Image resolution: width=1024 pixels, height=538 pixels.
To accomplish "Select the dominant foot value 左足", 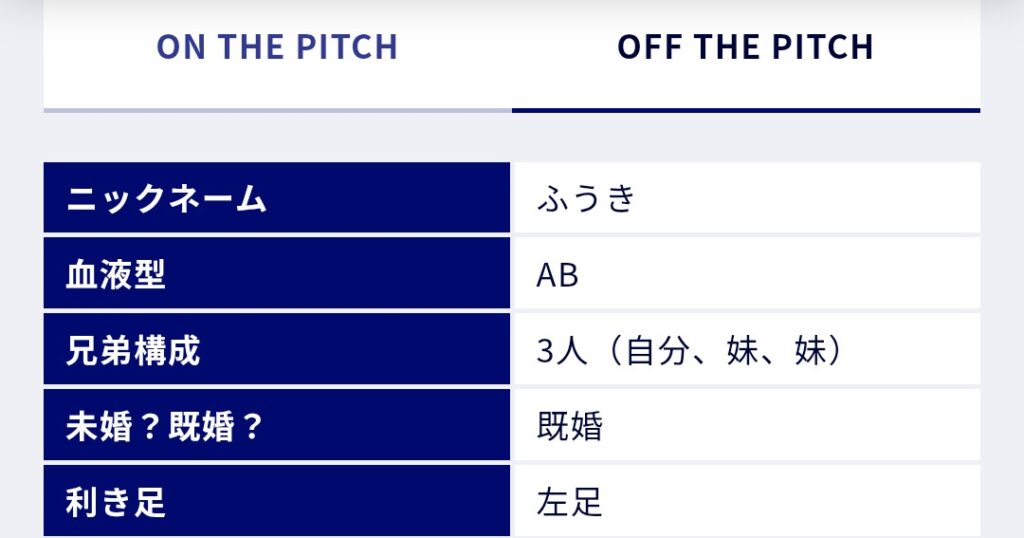I will coord(570,502).
